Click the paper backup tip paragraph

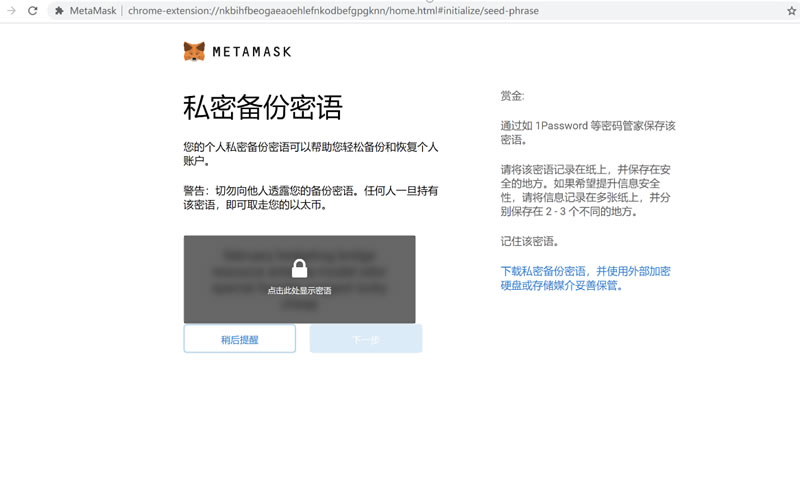(x=588, y=190)
